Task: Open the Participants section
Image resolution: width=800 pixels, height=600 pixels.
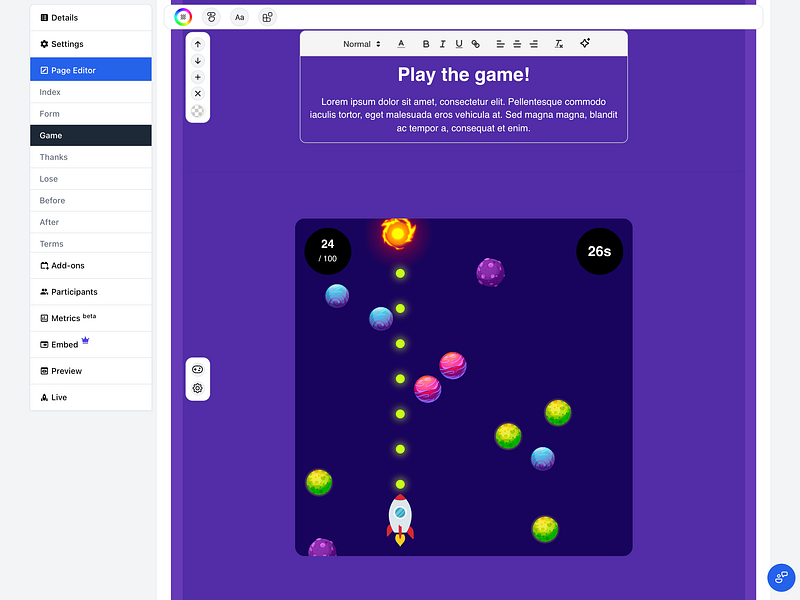Action: pos(91,292)
